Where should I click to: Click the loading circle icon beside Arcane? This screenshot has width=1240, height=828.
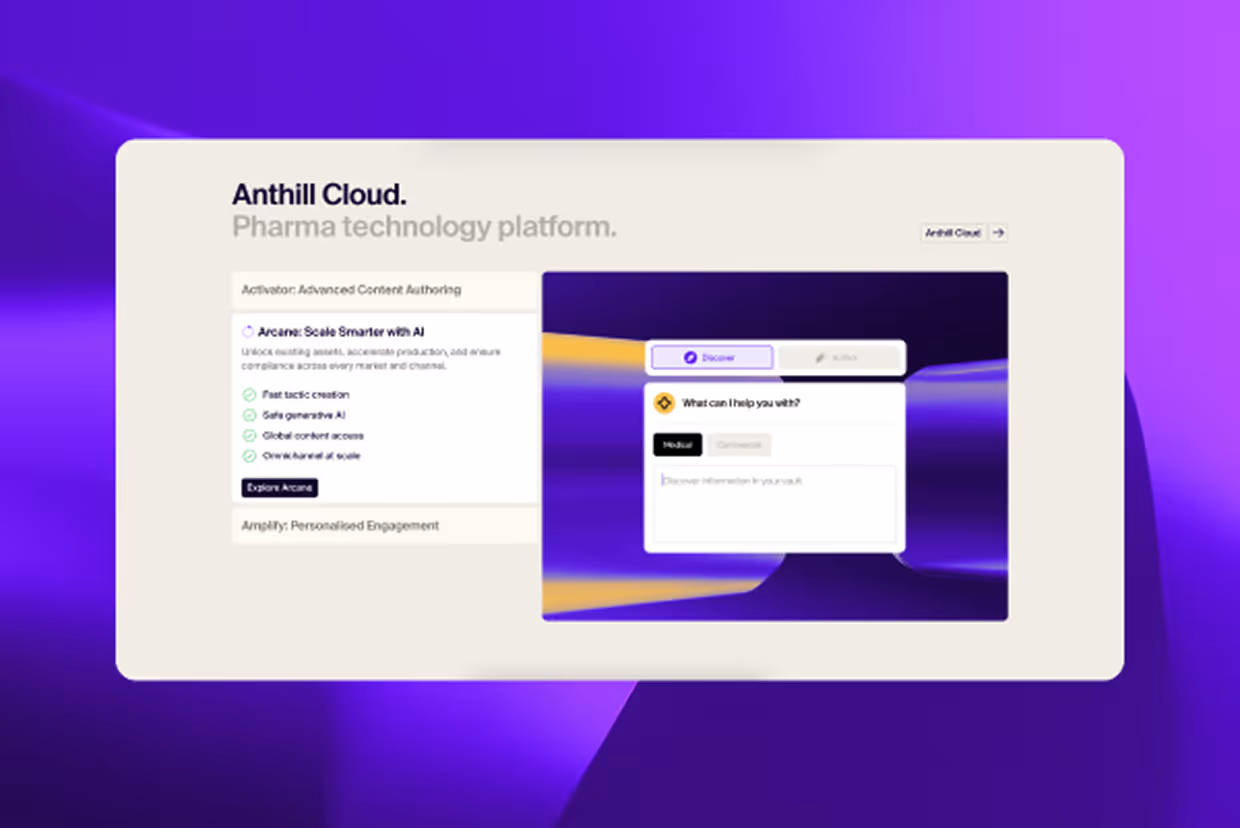point(248,332)
